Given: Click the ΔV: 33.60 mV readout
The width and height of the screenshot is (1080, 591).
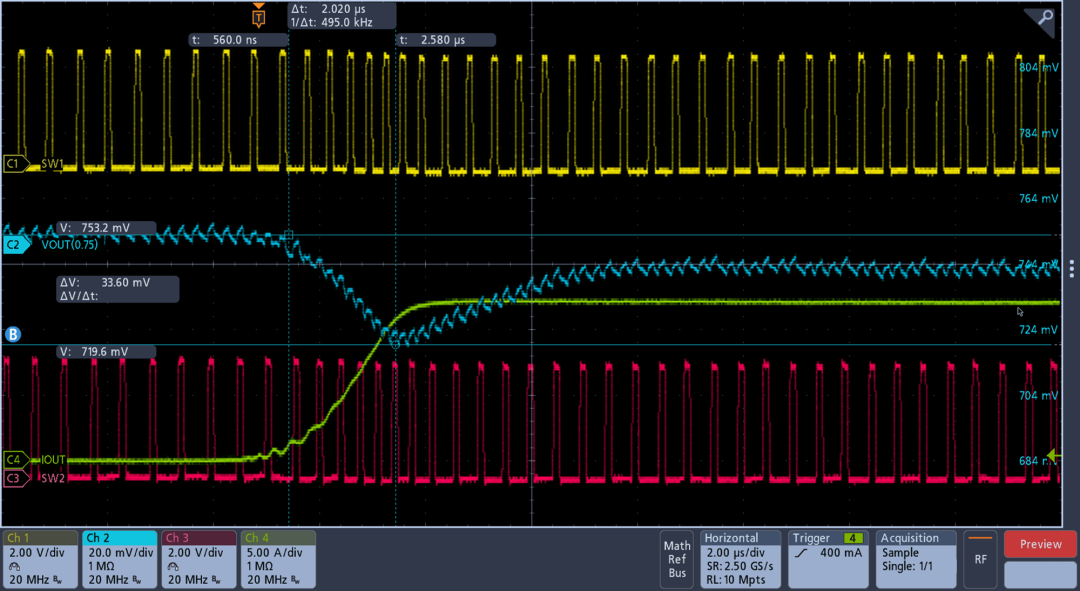Looking at the screenshot, I should pos(118,289).
